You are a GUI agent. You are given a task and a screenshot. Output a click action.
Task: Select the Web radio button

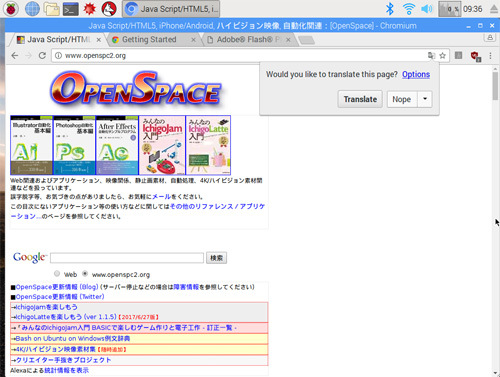coord(57,274)
